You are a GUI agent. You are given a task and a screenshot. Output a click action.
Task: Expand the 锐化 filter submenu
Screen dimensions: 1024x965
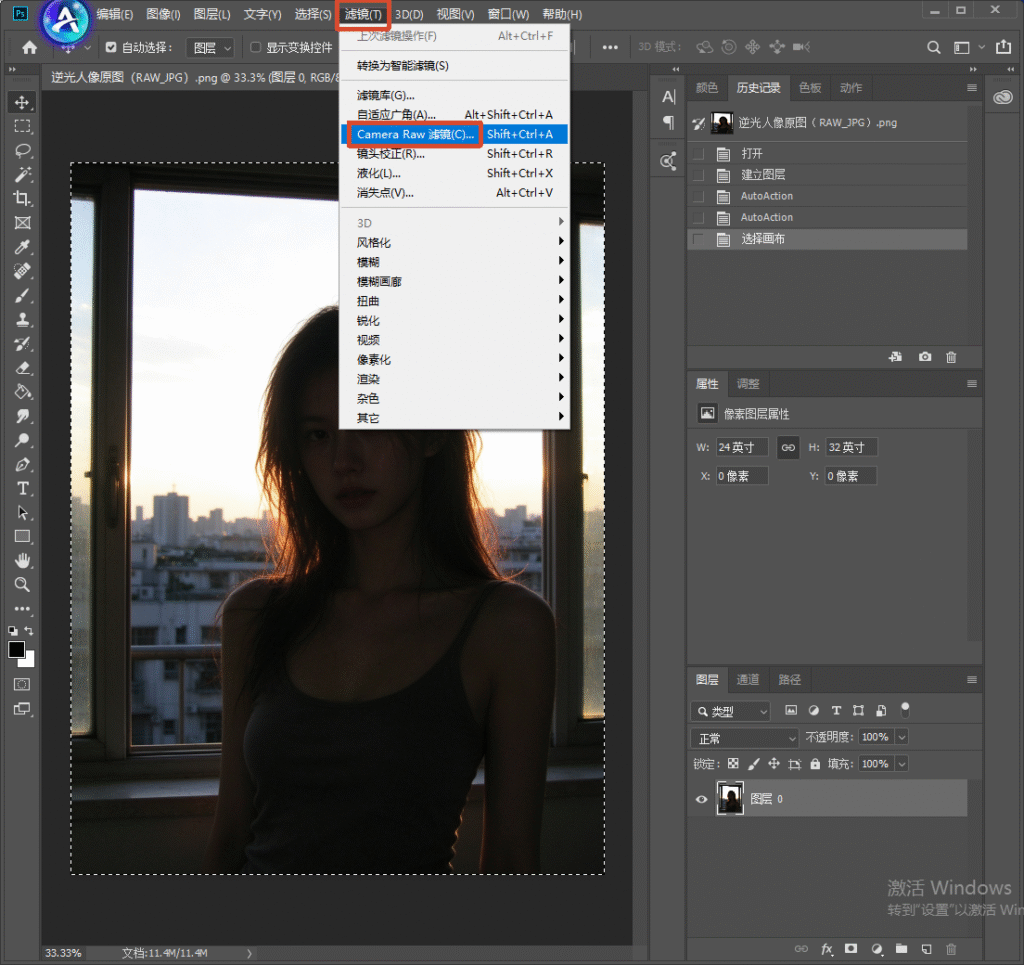455,321
